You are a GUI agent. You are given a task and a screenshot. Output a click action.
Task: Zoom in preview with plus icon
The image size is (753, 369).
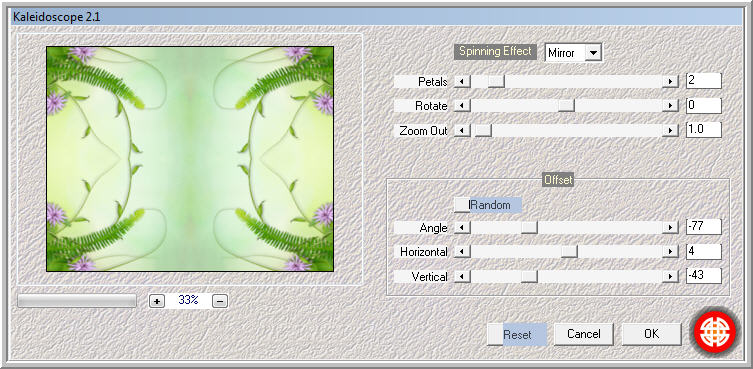pos(157,301)
